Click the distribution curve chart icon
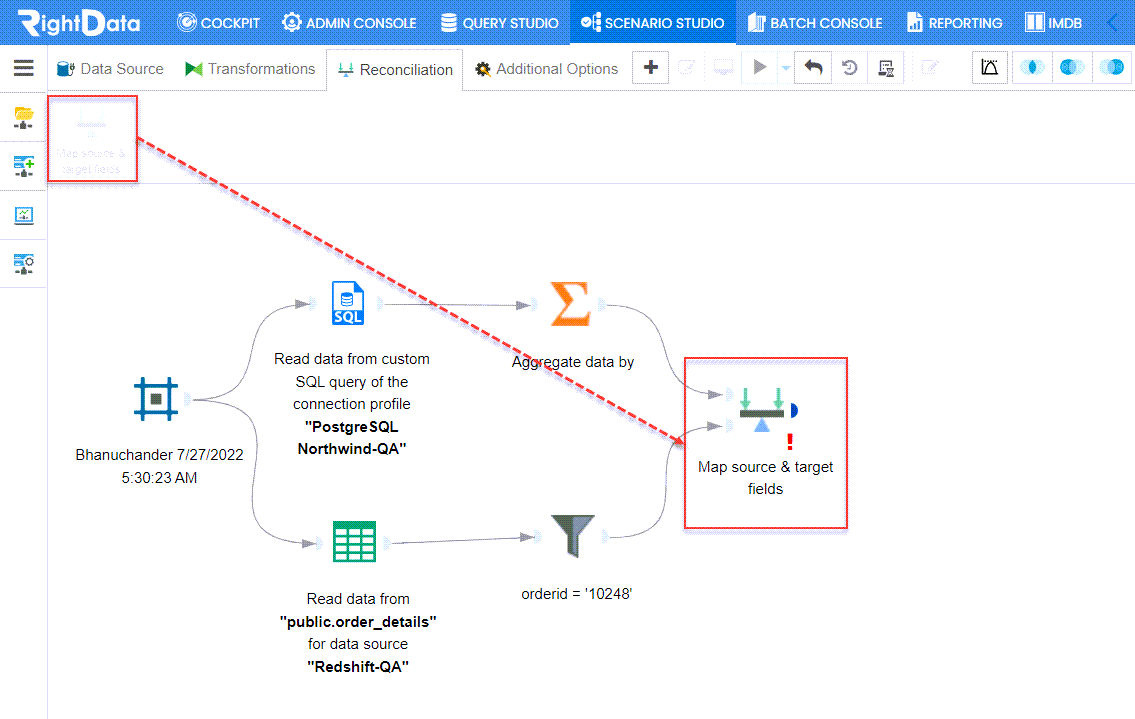 (990, 68)
